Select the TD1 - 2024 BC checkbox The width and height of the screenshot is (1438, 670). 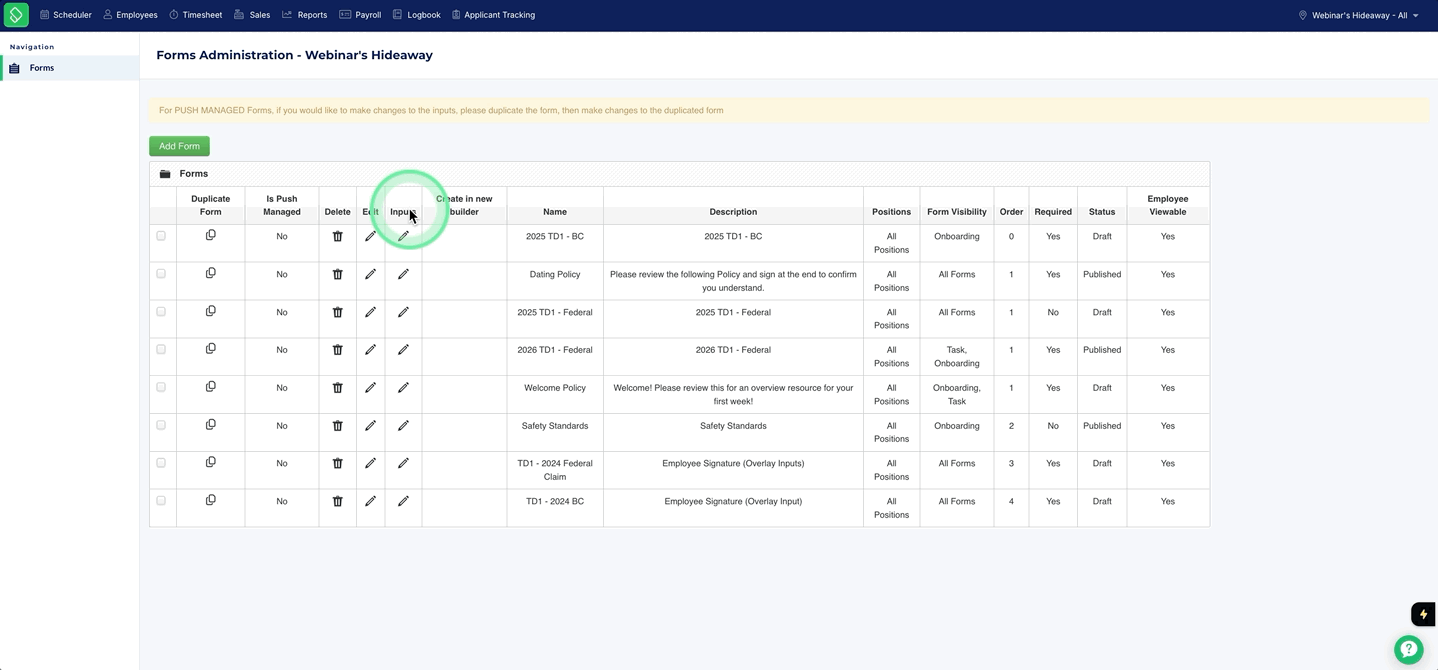[x=161, y=501]
